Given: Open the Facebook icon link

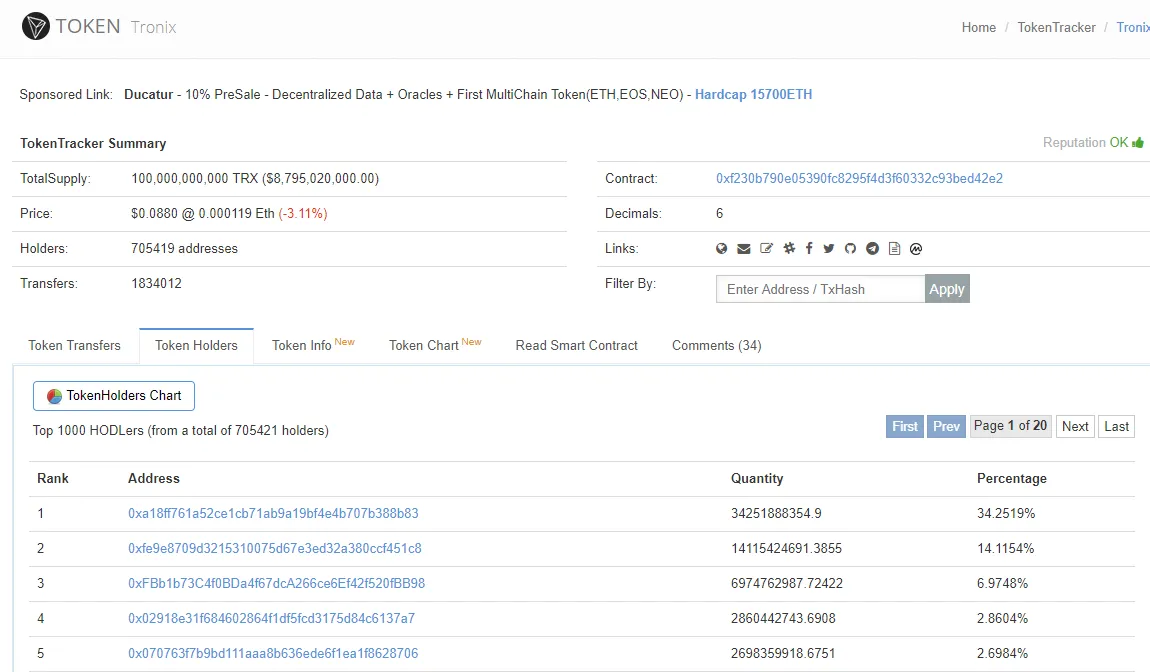Looking at the screenshot, I should point(809,249).
